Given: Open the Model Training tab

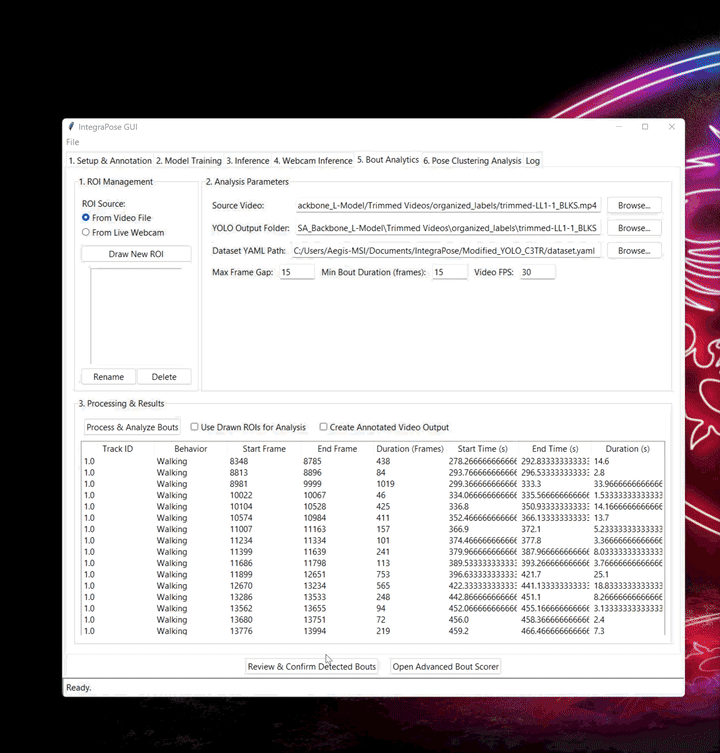Looking at the screenshot, I should 189,160.
